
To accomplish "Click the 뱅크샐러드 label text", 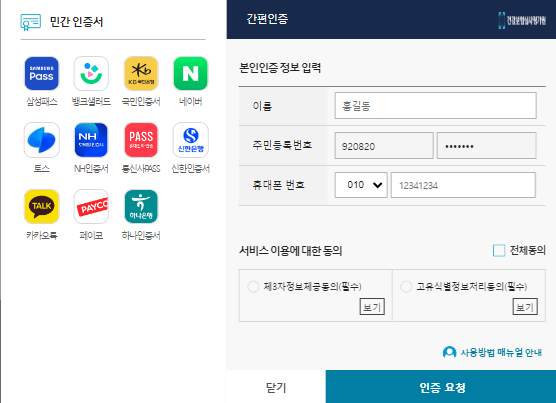I will [x=91, y=102].
